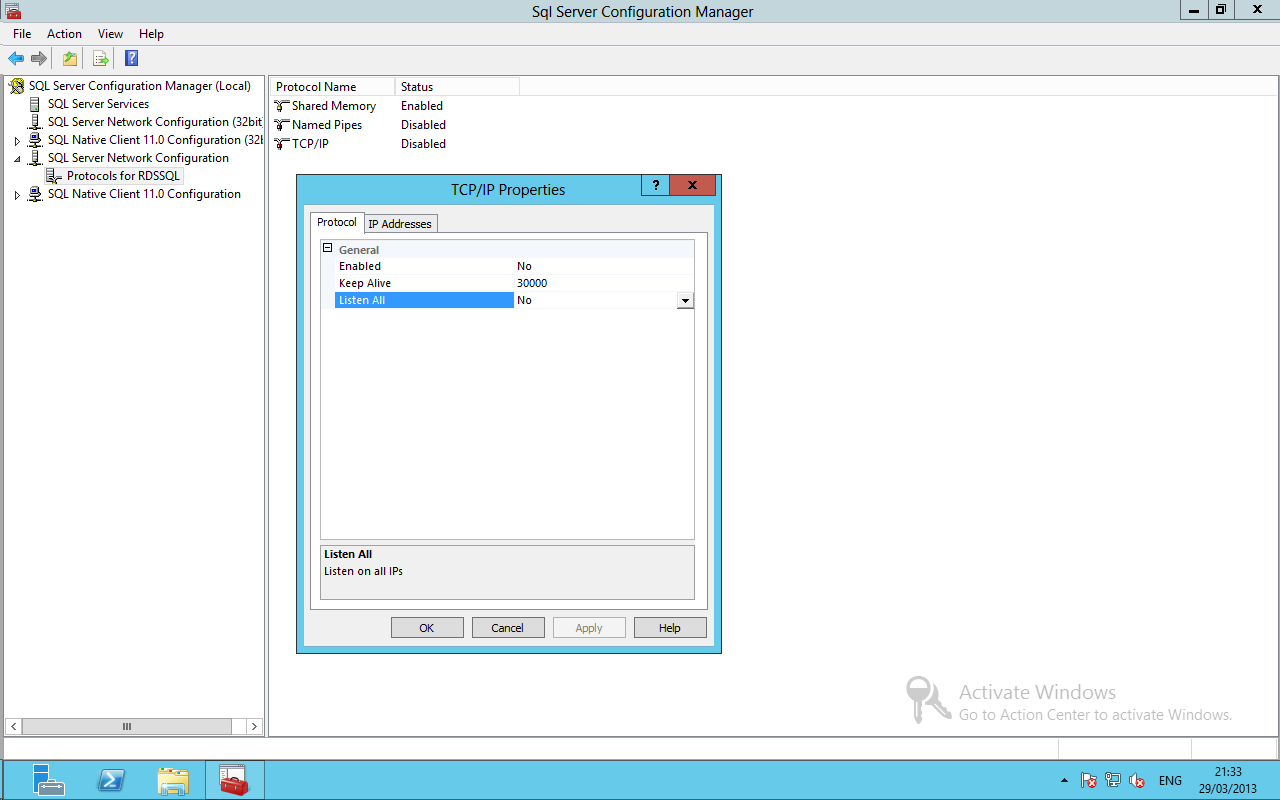Select SQL Native Client 11.0 Configuration (32bit) label

point(155,140)
